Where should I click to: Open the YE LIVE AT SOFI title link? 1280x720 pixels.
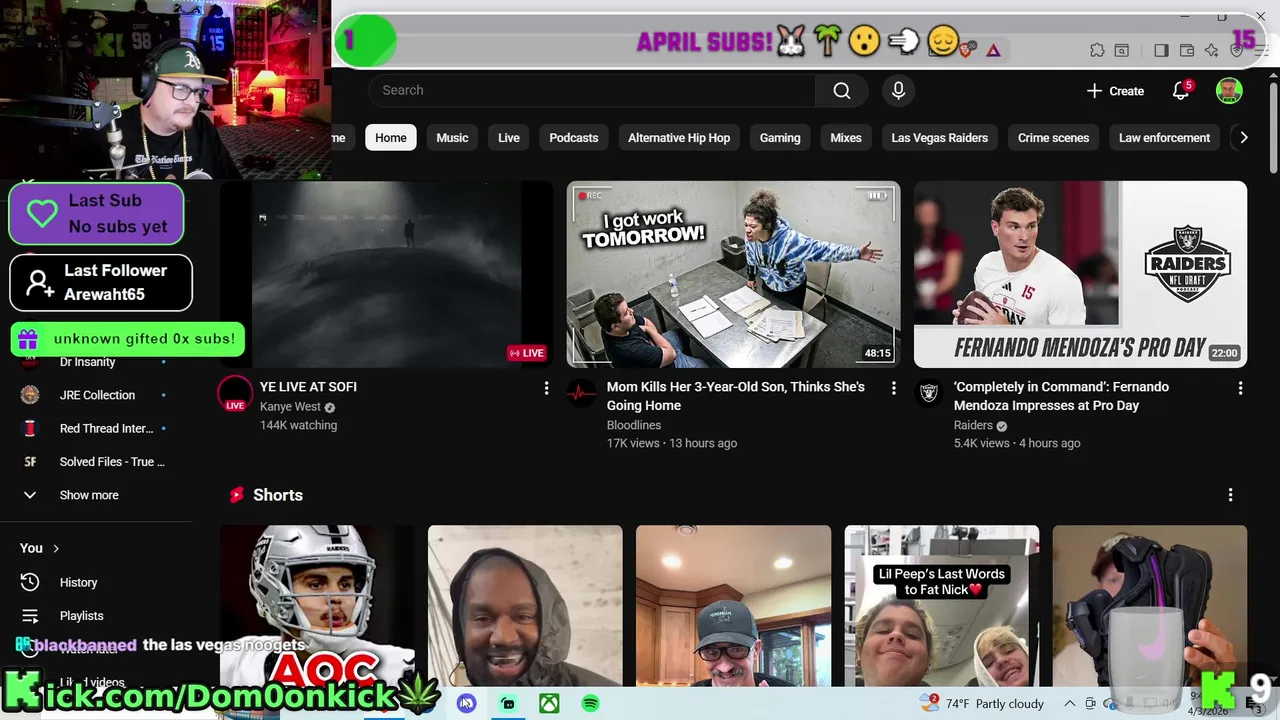308,387
